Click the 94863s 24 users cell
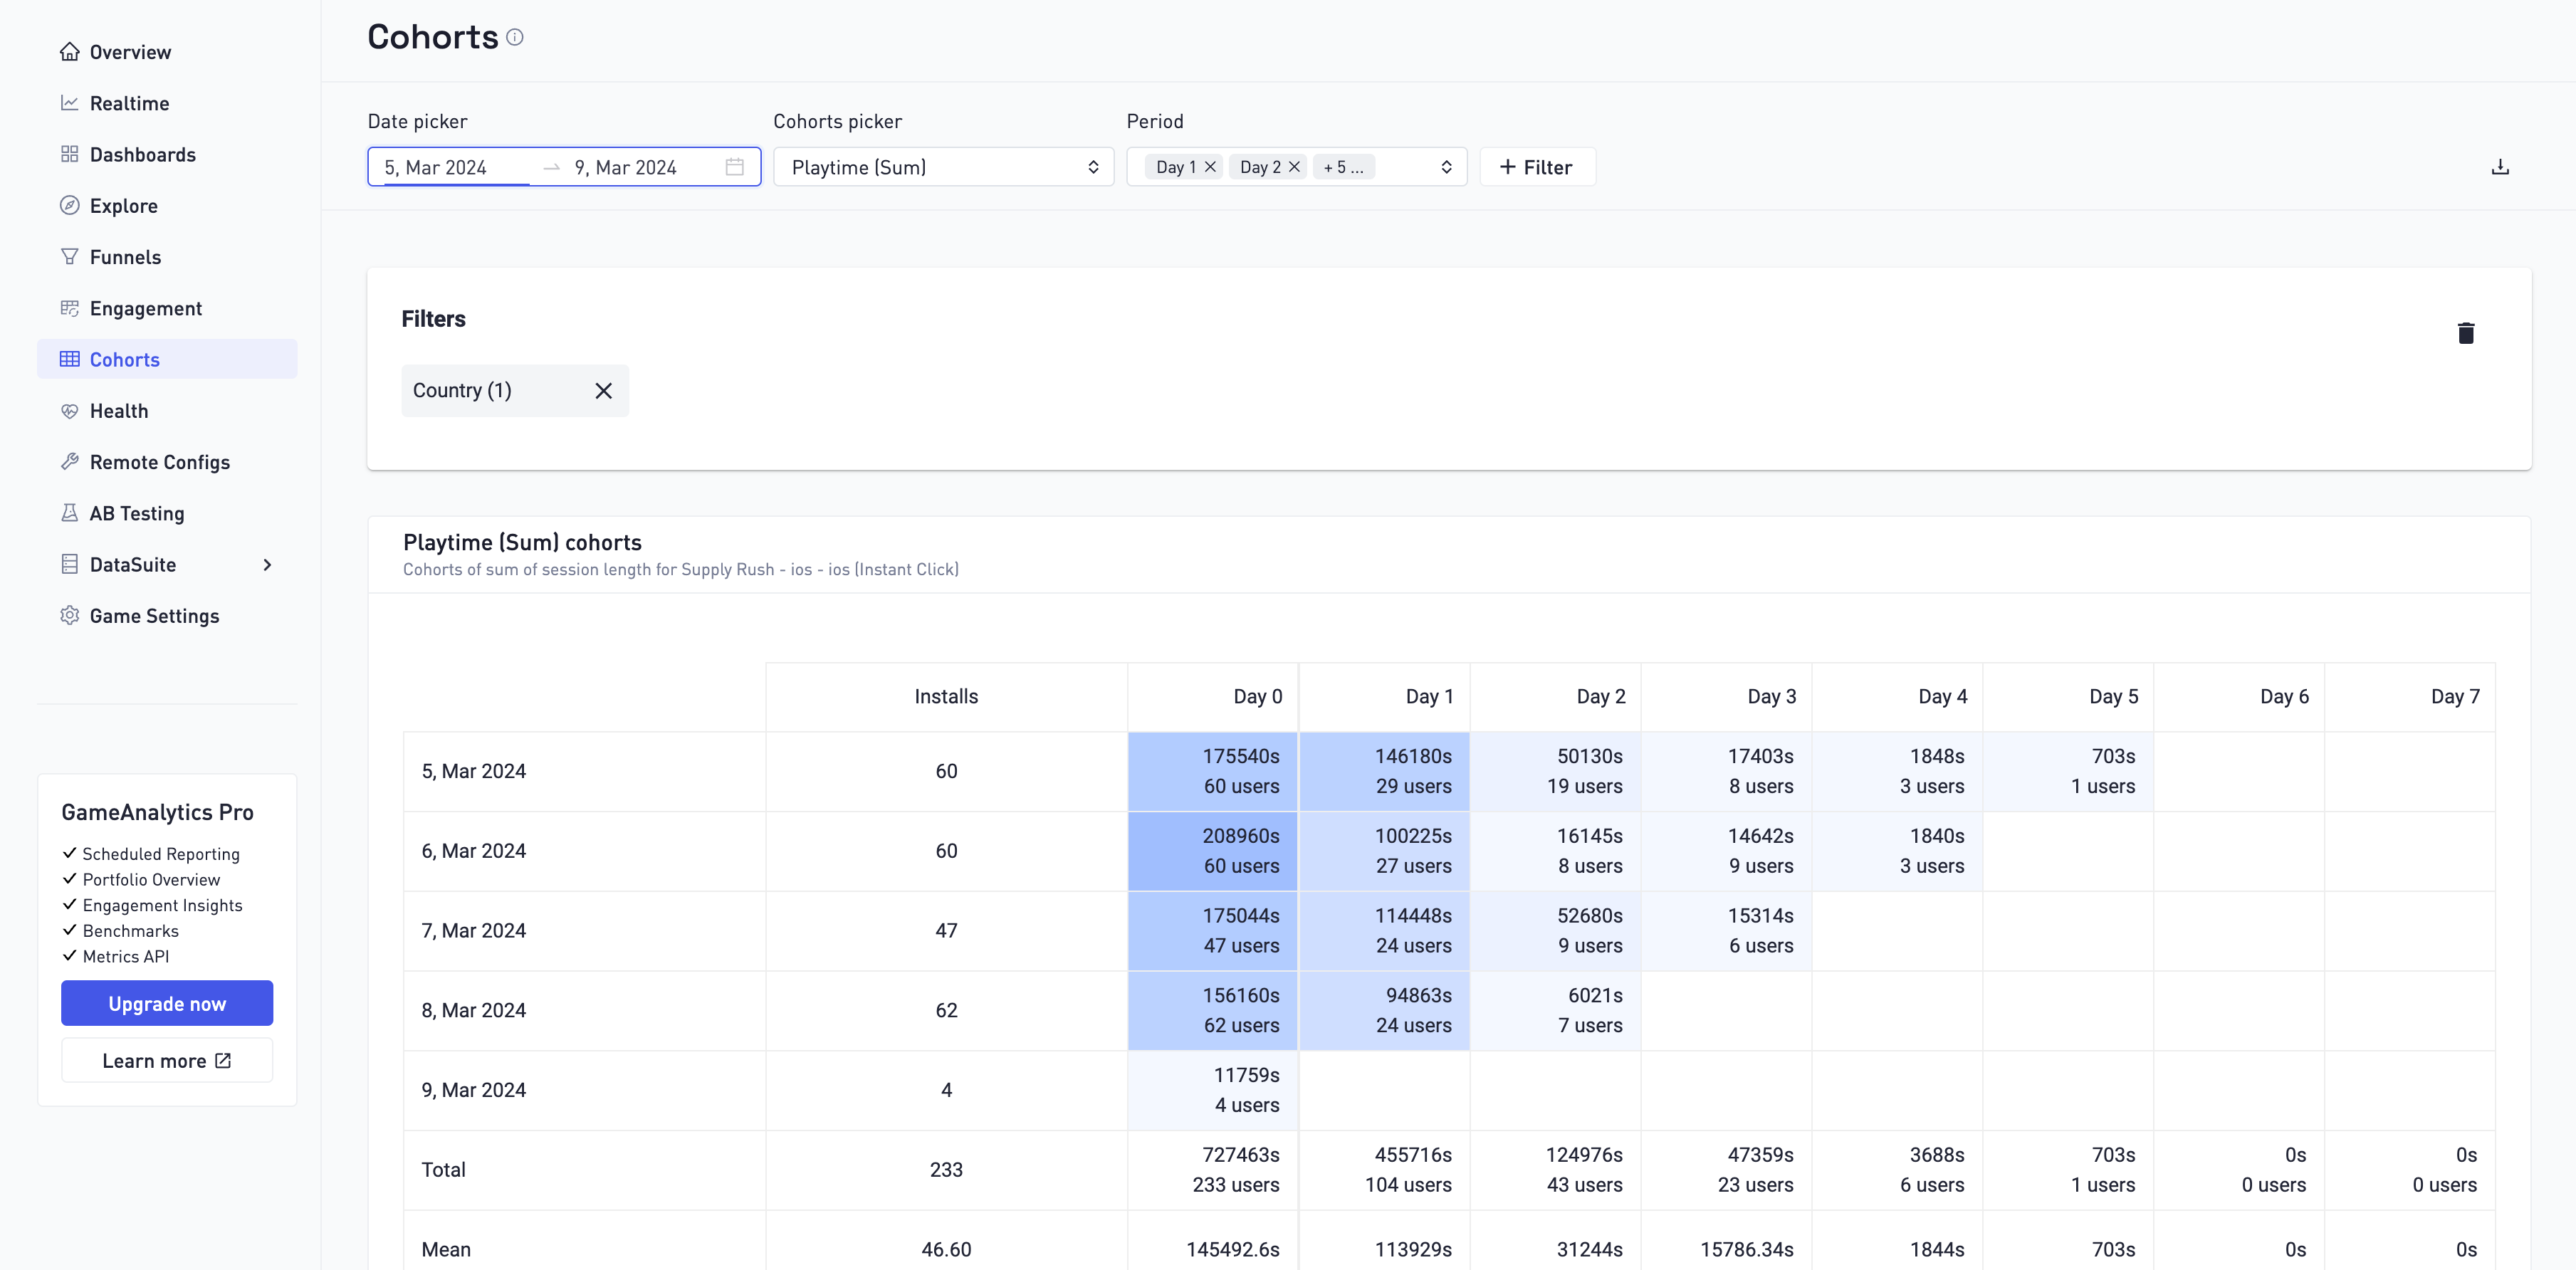The width and height of the screenshot is (2576, 1270). (x=1385, y=1010)
